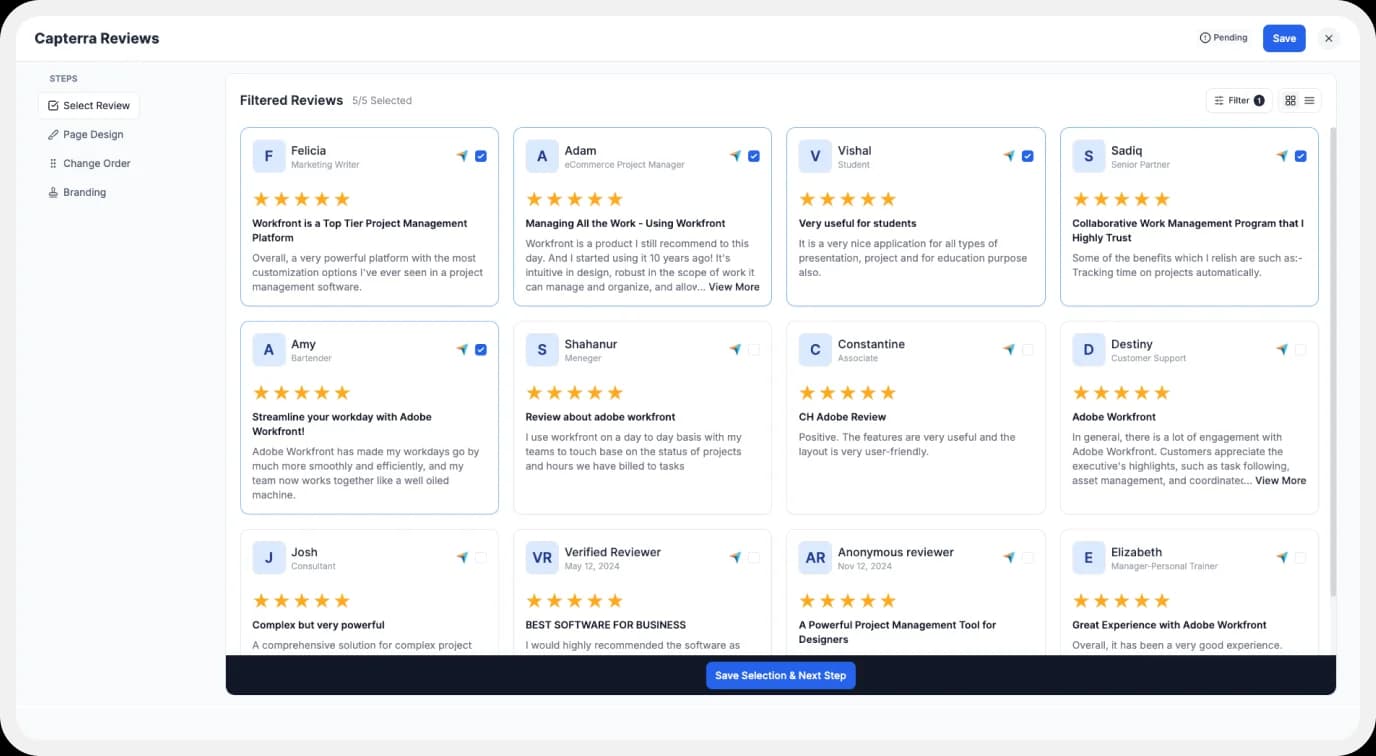The width and height of the screenshot is (1376, 756).
Task: Click the share icon on Felicia's review
Action: [462, 155]
